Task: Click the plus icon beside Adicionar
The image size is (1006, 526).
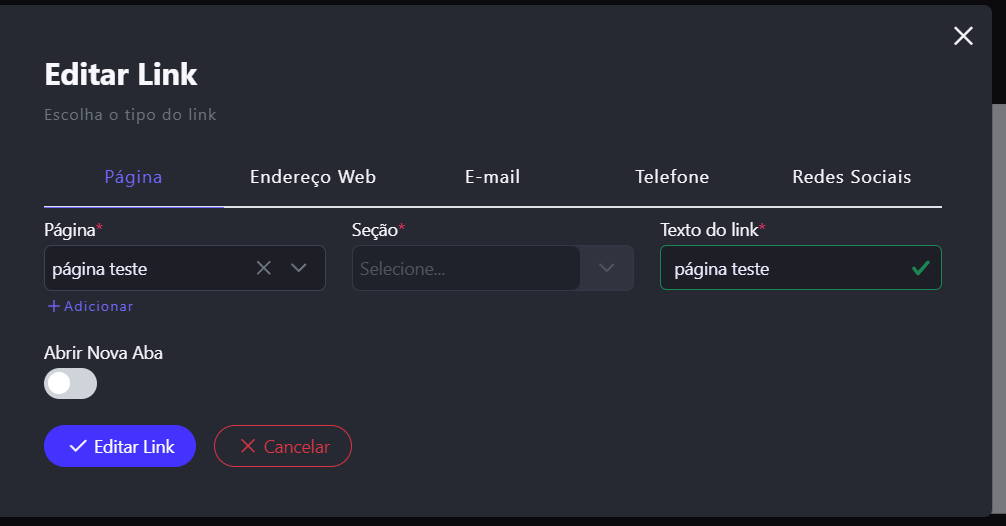Action: tap(54, 306)
